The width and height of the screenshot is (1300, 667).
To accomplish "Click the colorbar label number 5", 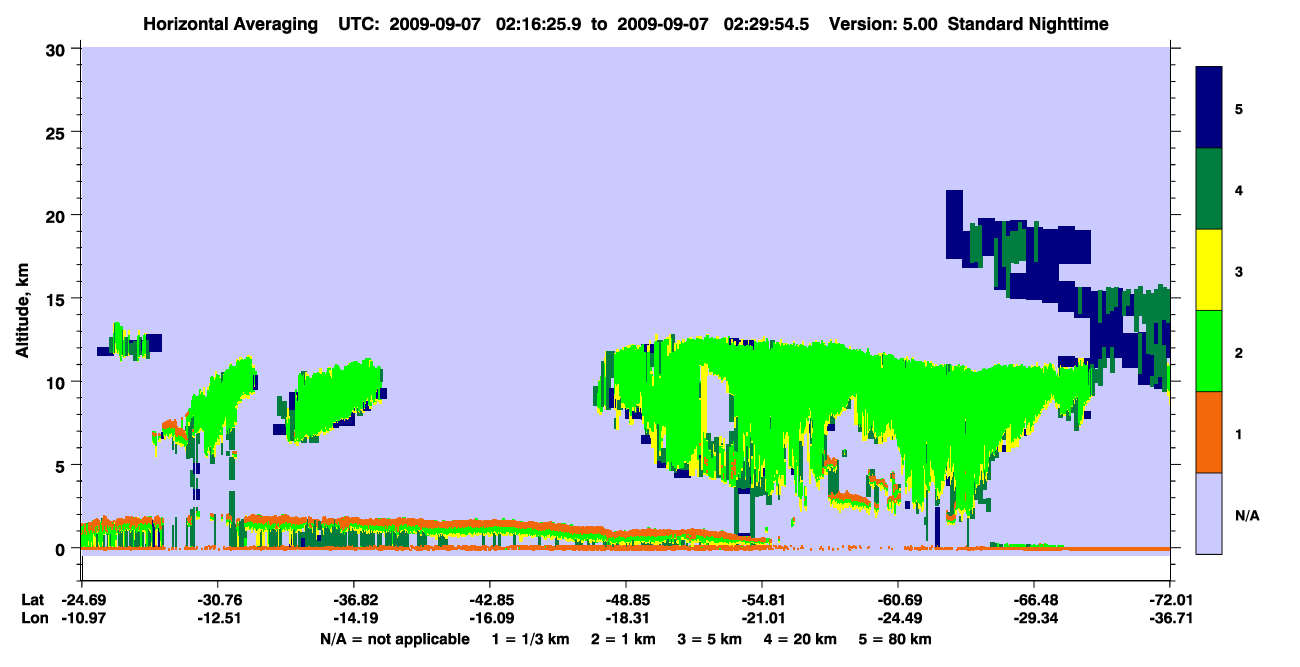I will [x=1239, y=108].
